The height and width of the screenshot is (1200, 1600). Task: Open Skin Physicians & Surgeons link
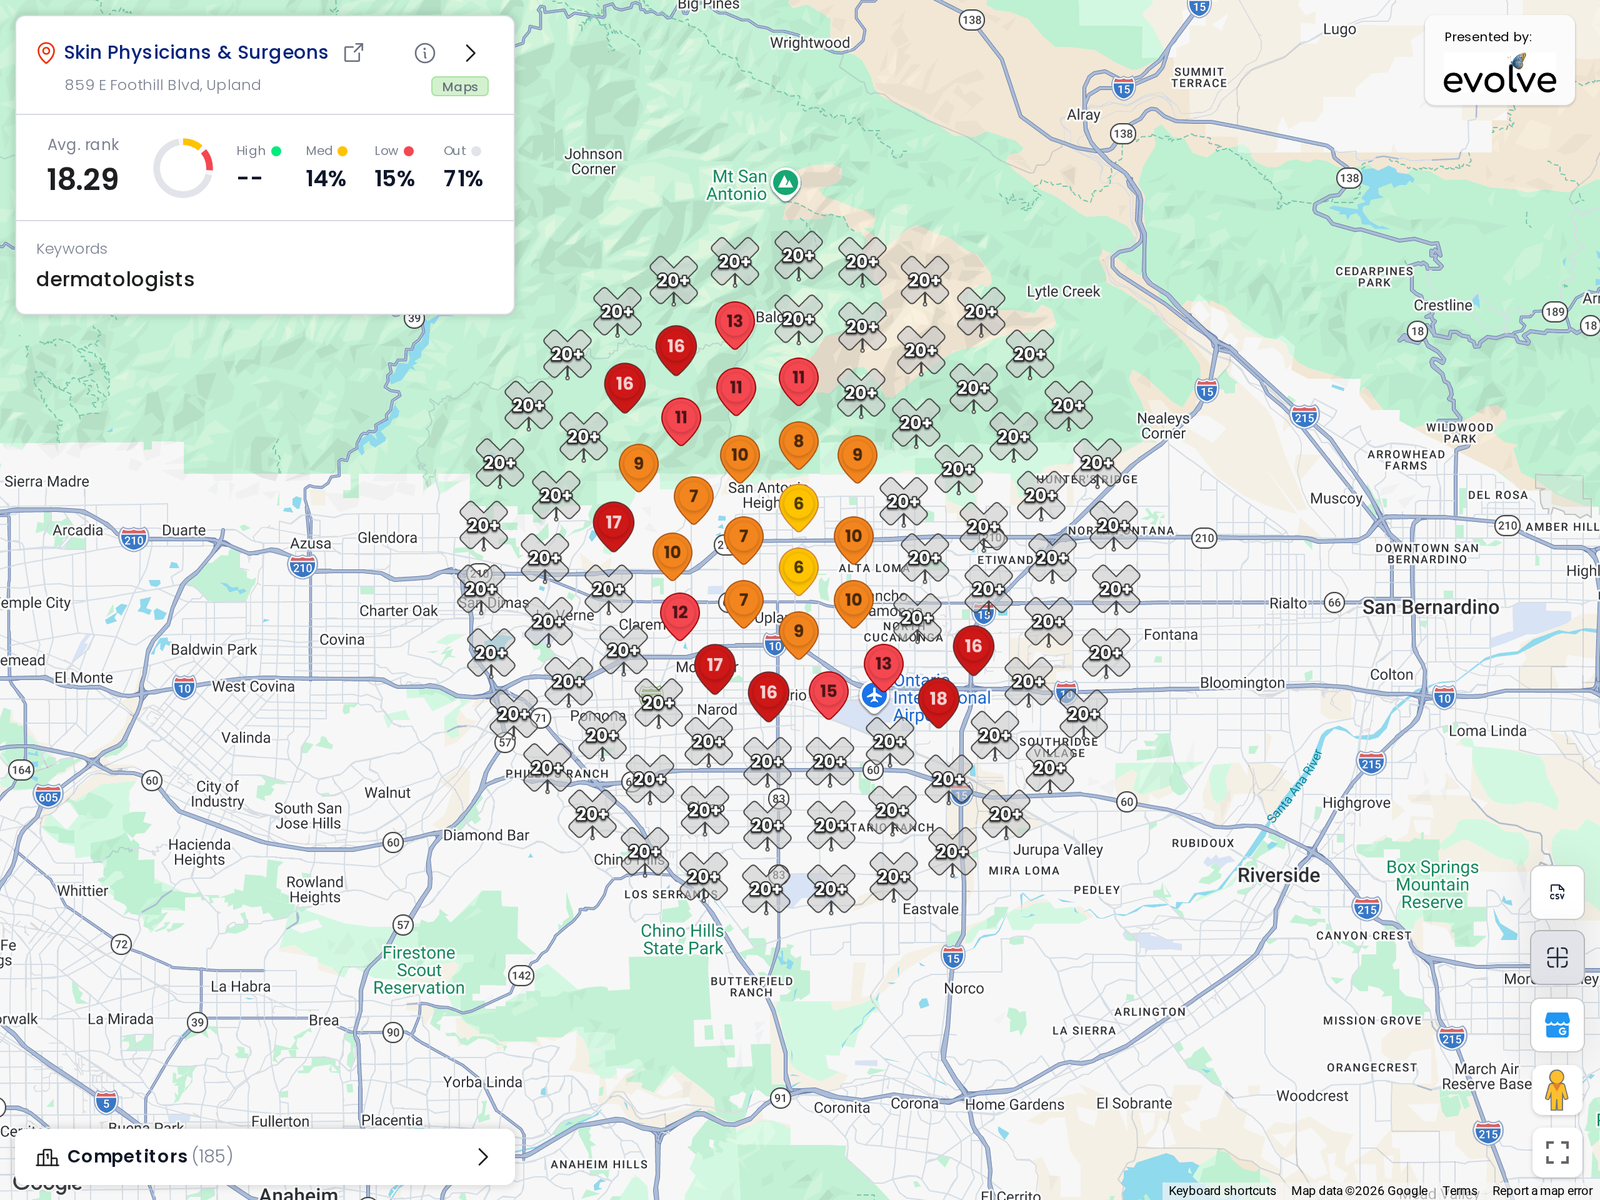(196, 52)
